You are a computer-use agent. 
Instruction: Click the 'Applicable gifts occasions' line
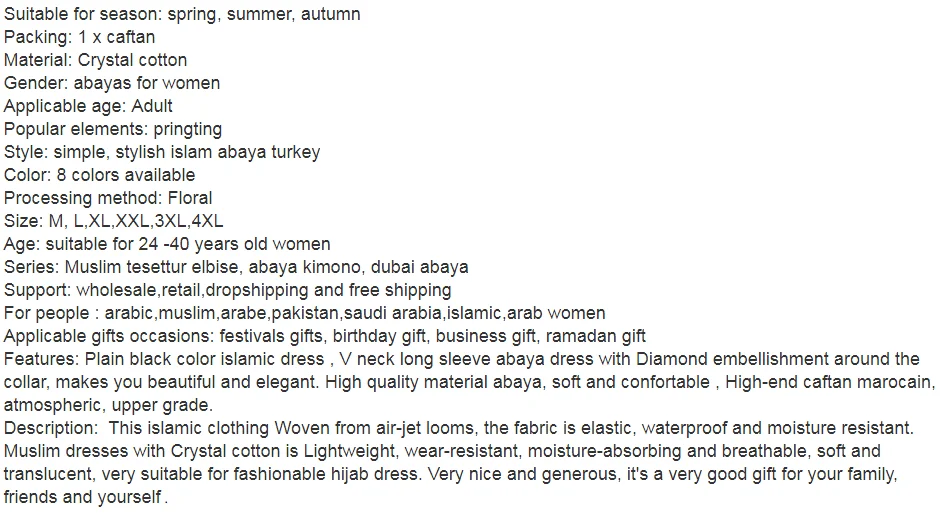pos(325,336)
